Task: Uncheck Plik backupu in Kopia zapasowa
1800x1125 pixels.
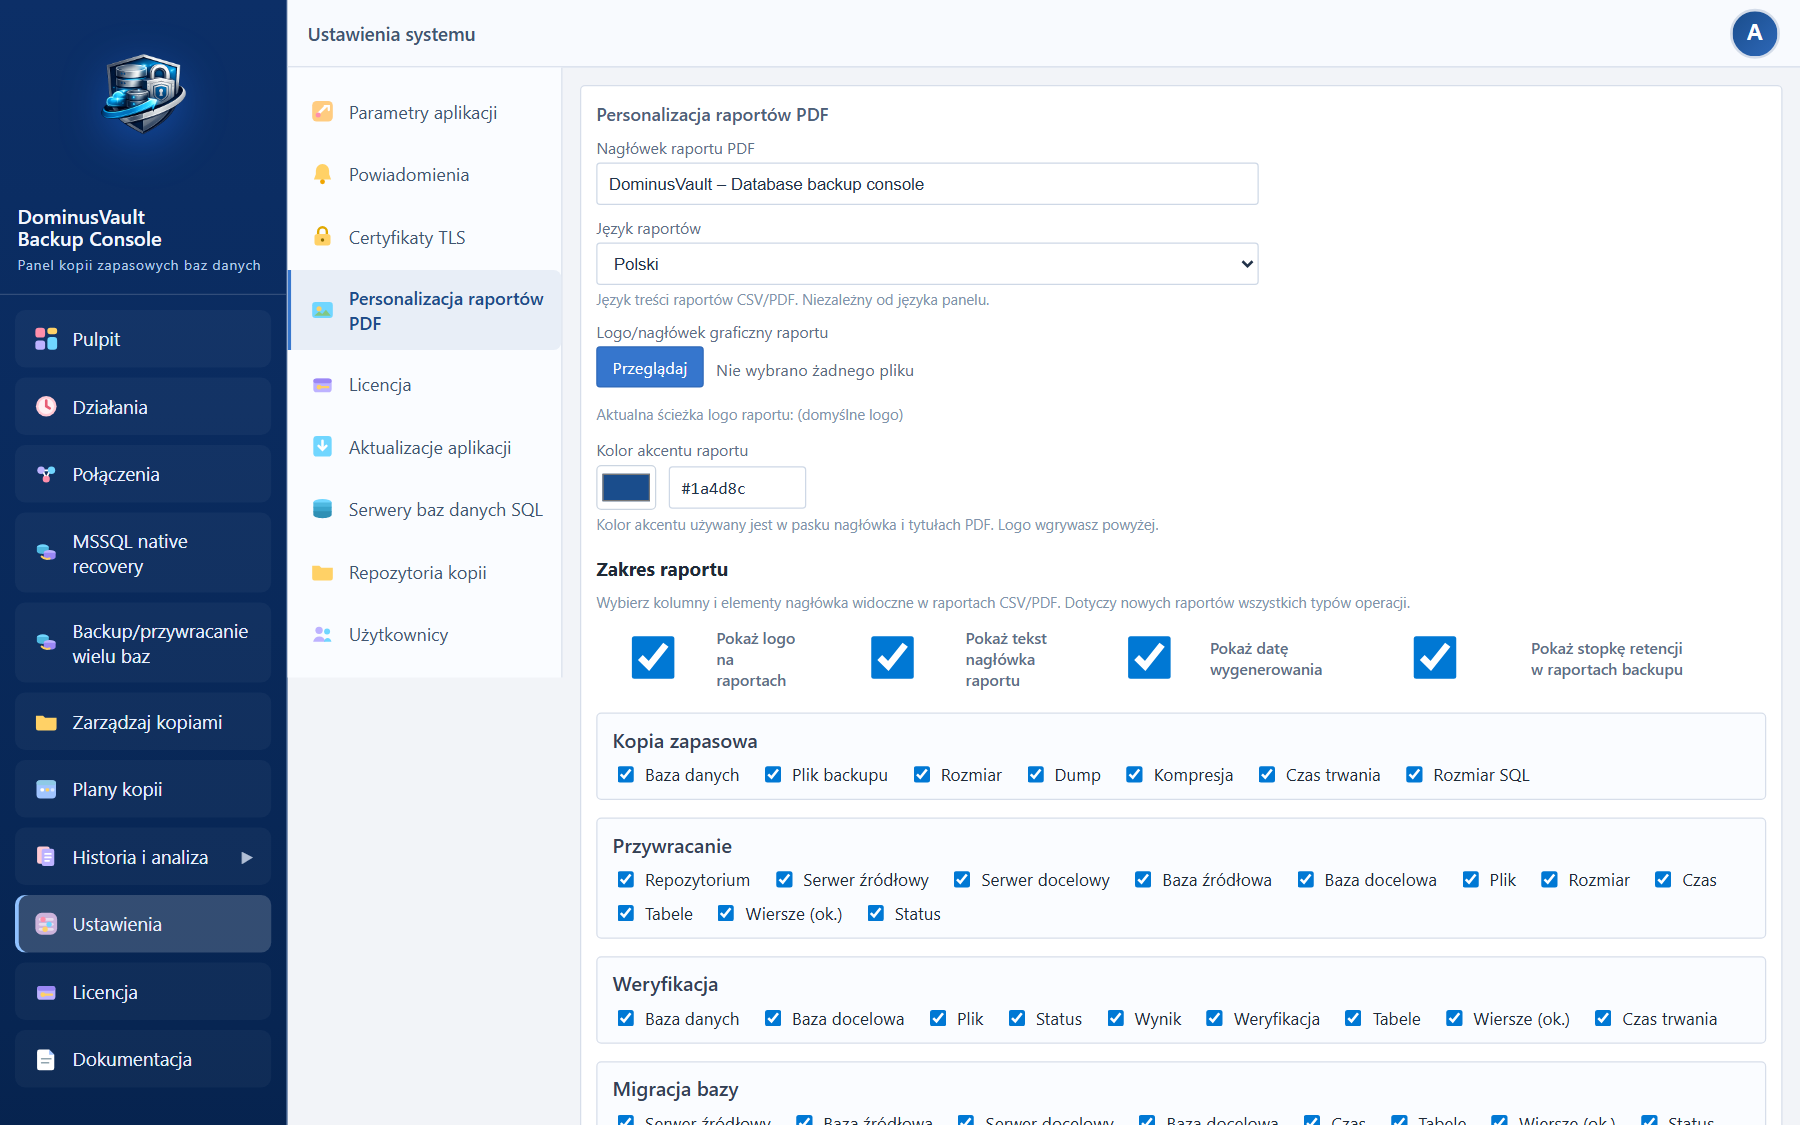Action: [772, 775]
